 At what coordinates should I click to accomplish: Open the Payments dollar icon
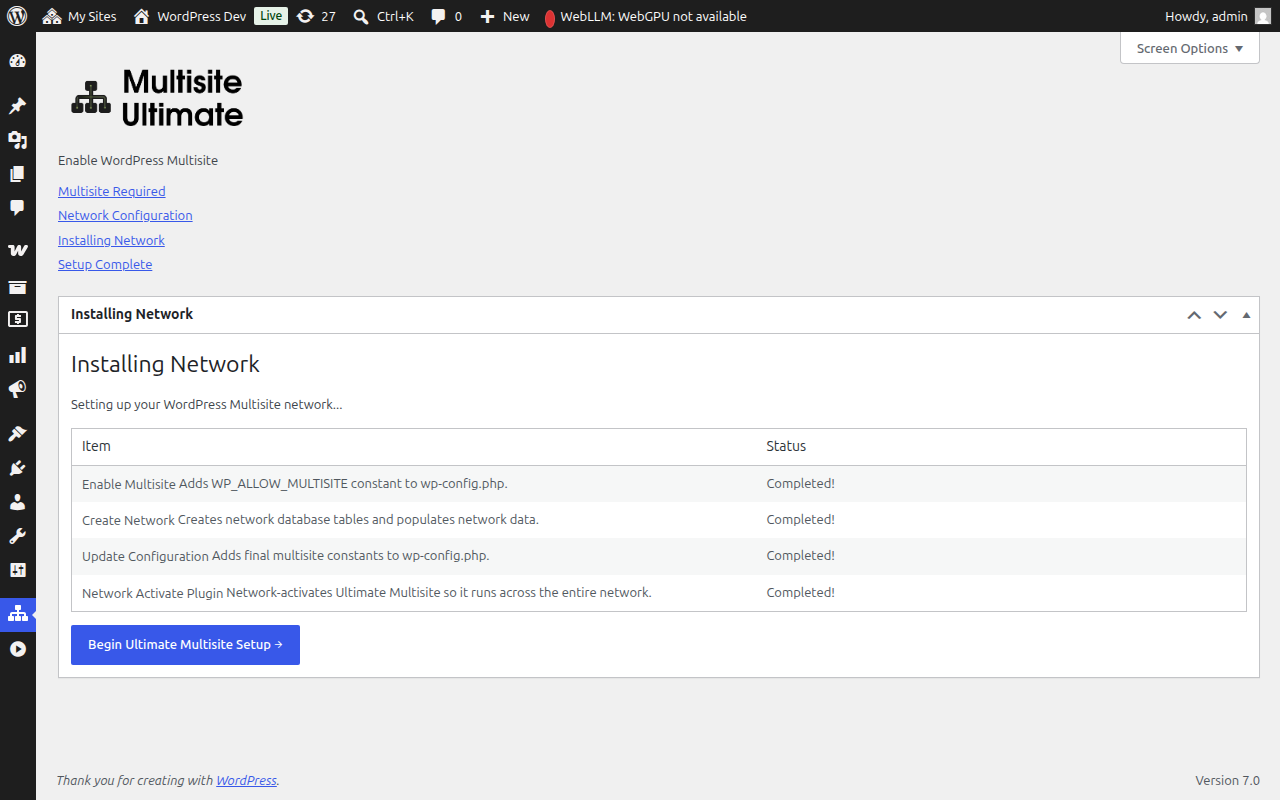coord(17,320)
